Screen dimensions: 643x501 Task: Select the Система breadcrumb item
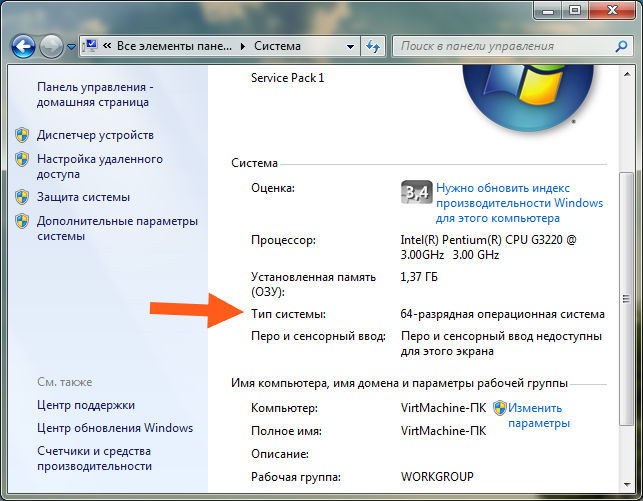pos(277,46)
